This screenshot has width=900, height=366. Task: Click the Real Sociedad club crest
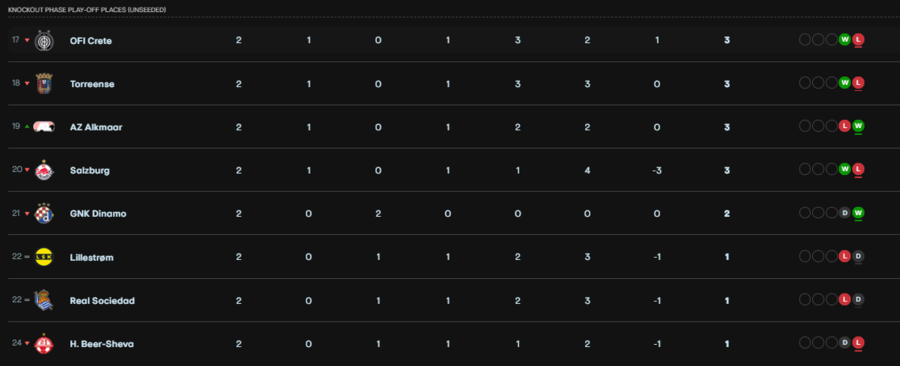click(x=44, y=300)
